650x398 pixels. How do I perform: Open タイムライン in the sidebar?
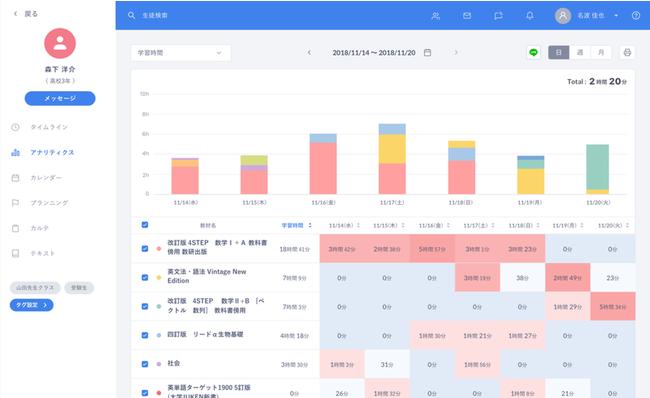(x=49, y=127)
